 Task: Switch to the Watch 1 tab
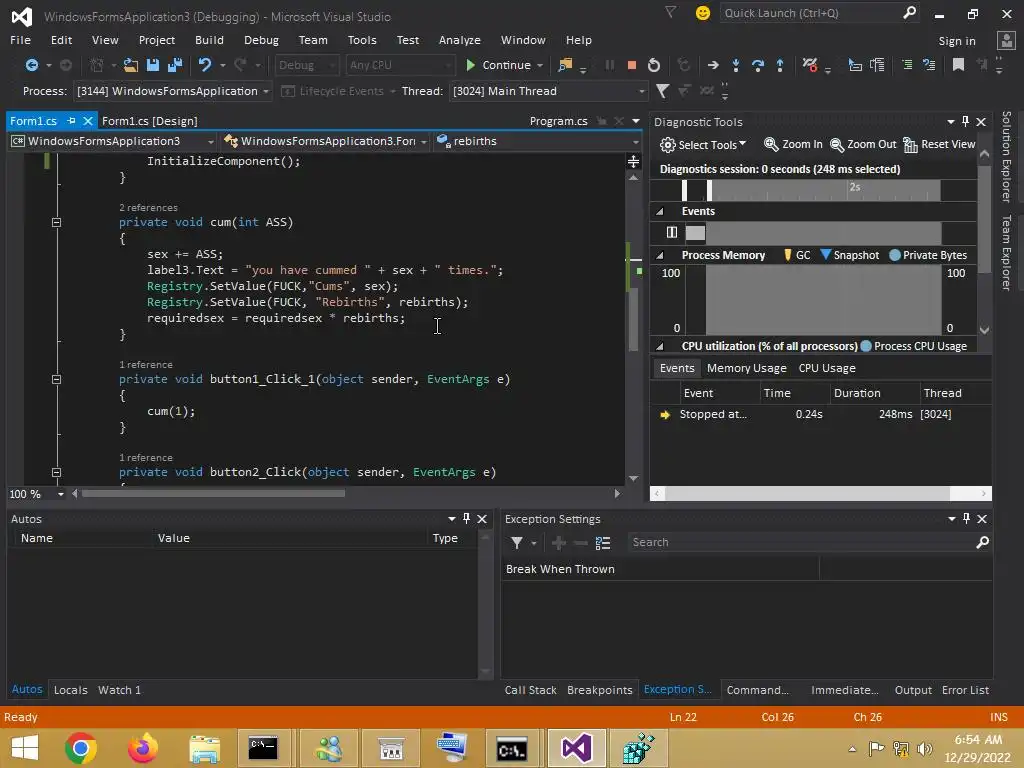[x=119, y=690]
